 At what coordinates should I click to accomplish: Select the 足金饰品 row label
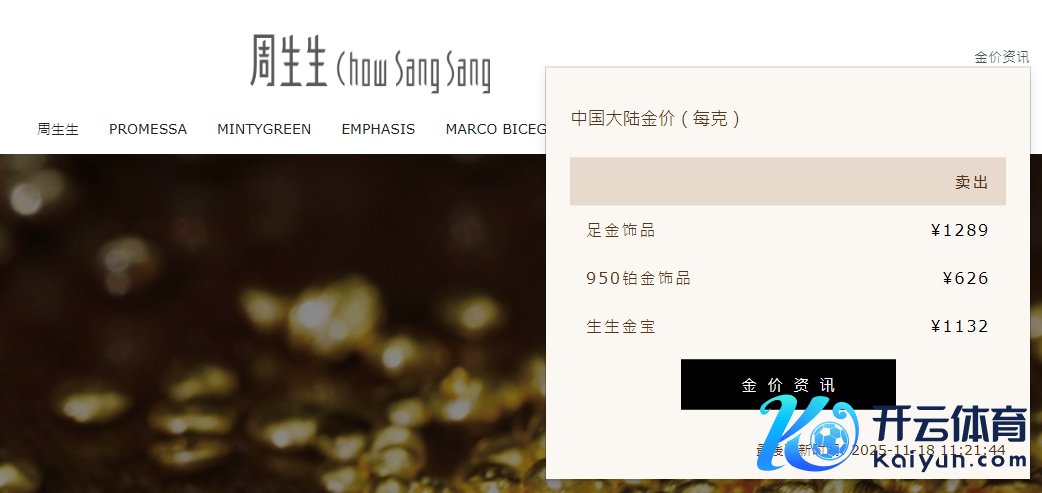621,231
